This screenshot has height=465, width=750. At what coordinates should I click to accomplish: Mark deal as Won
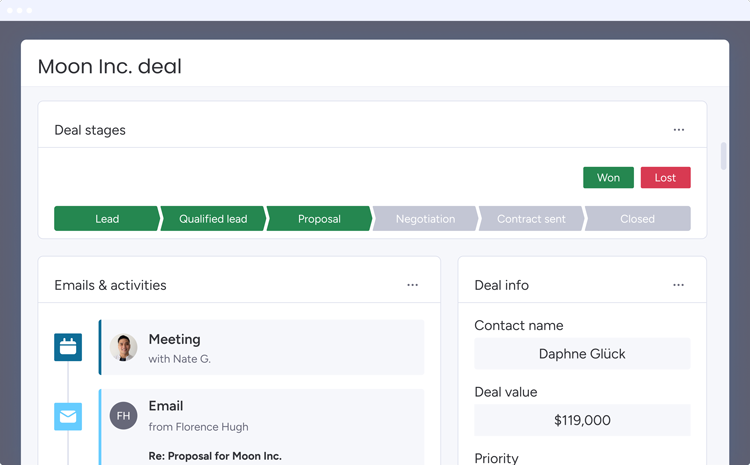[x=608, y=177]
